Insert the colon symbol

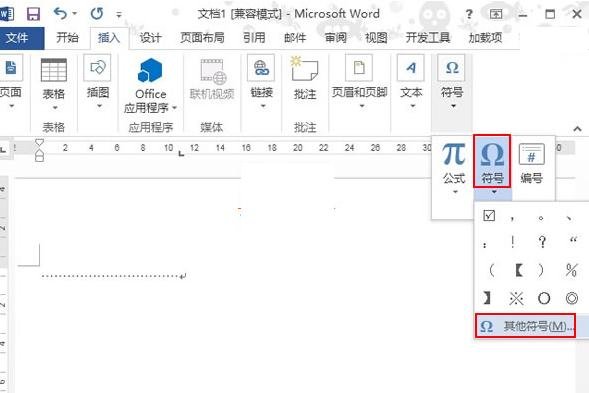pos(485,245)
